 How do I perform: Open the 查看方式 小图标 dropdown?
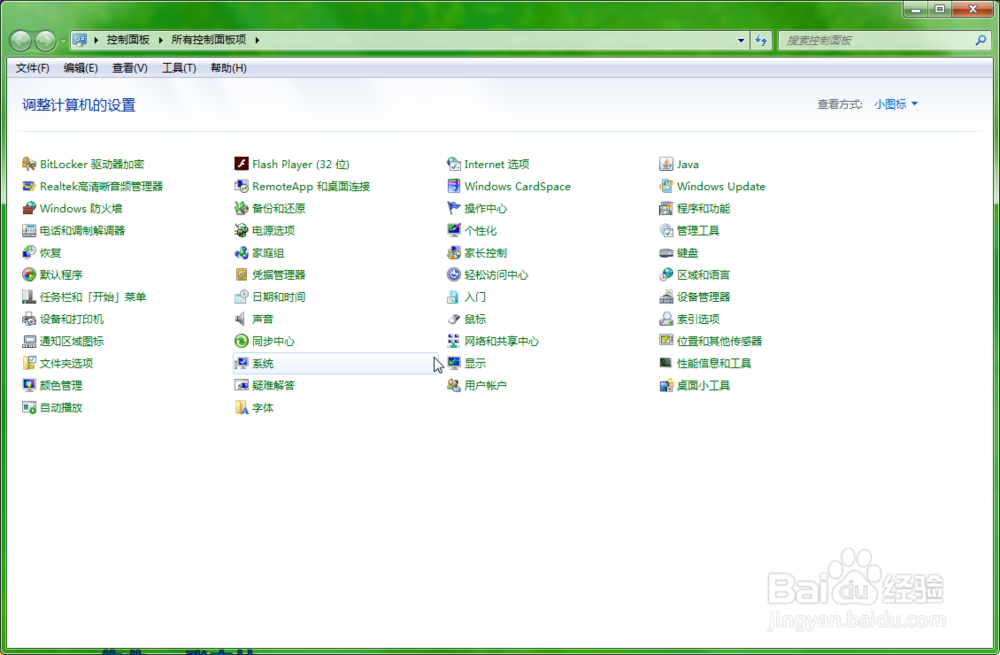click(x=895, y=104)
